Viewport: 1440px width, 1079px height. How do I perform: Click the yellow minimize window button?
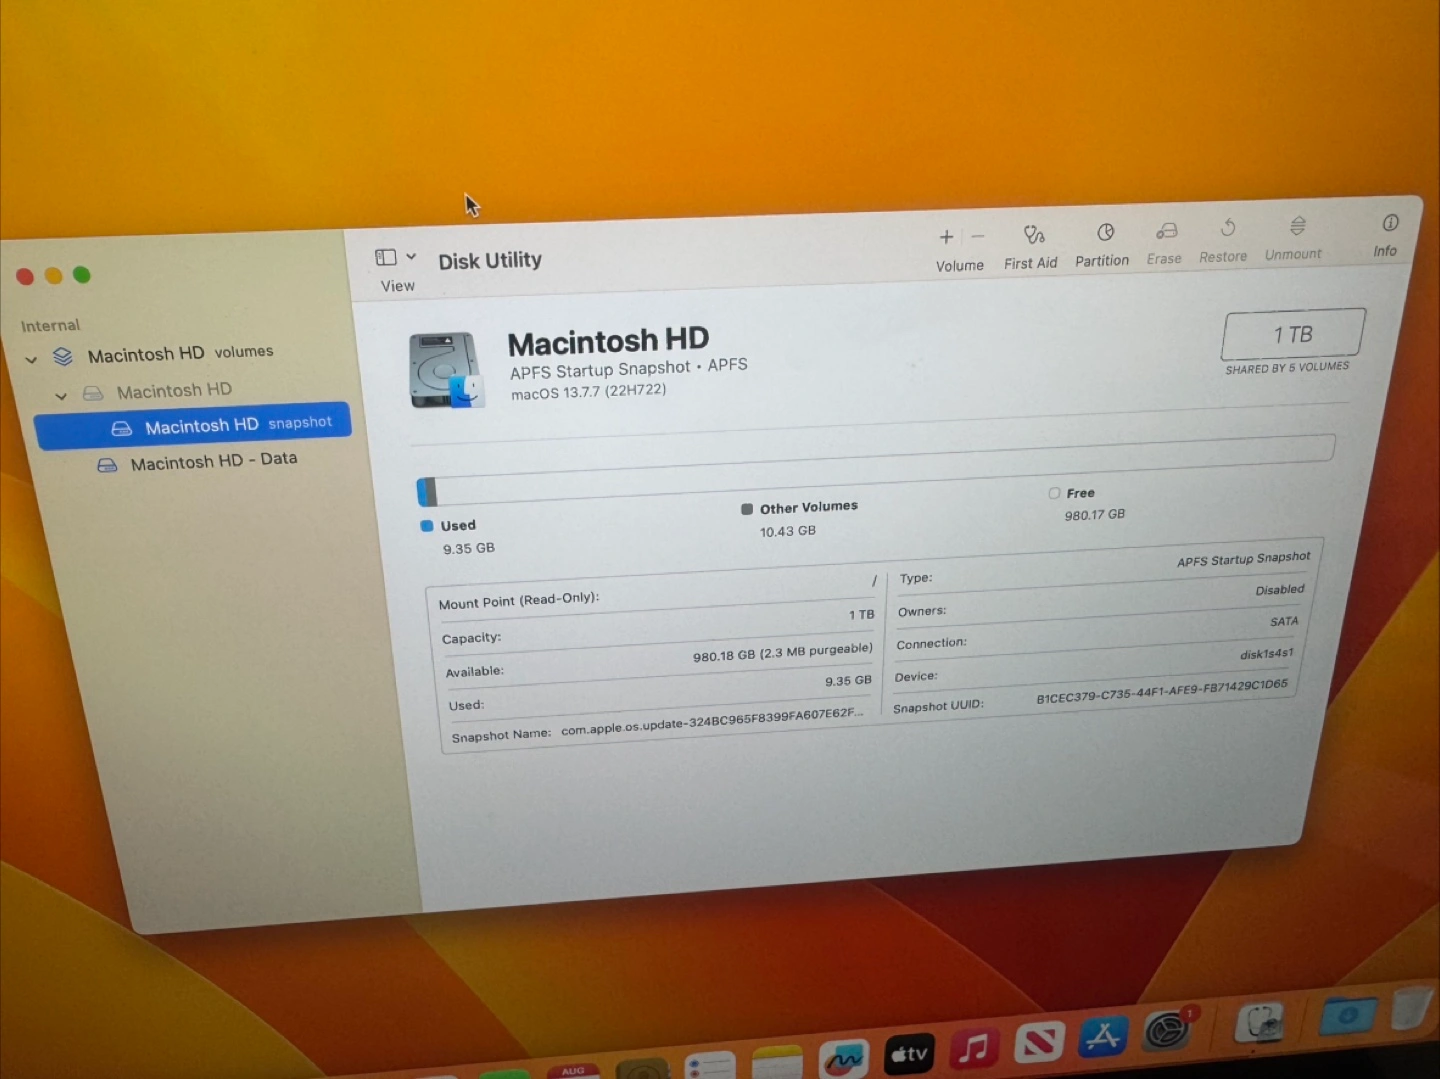tap(54, 276)
